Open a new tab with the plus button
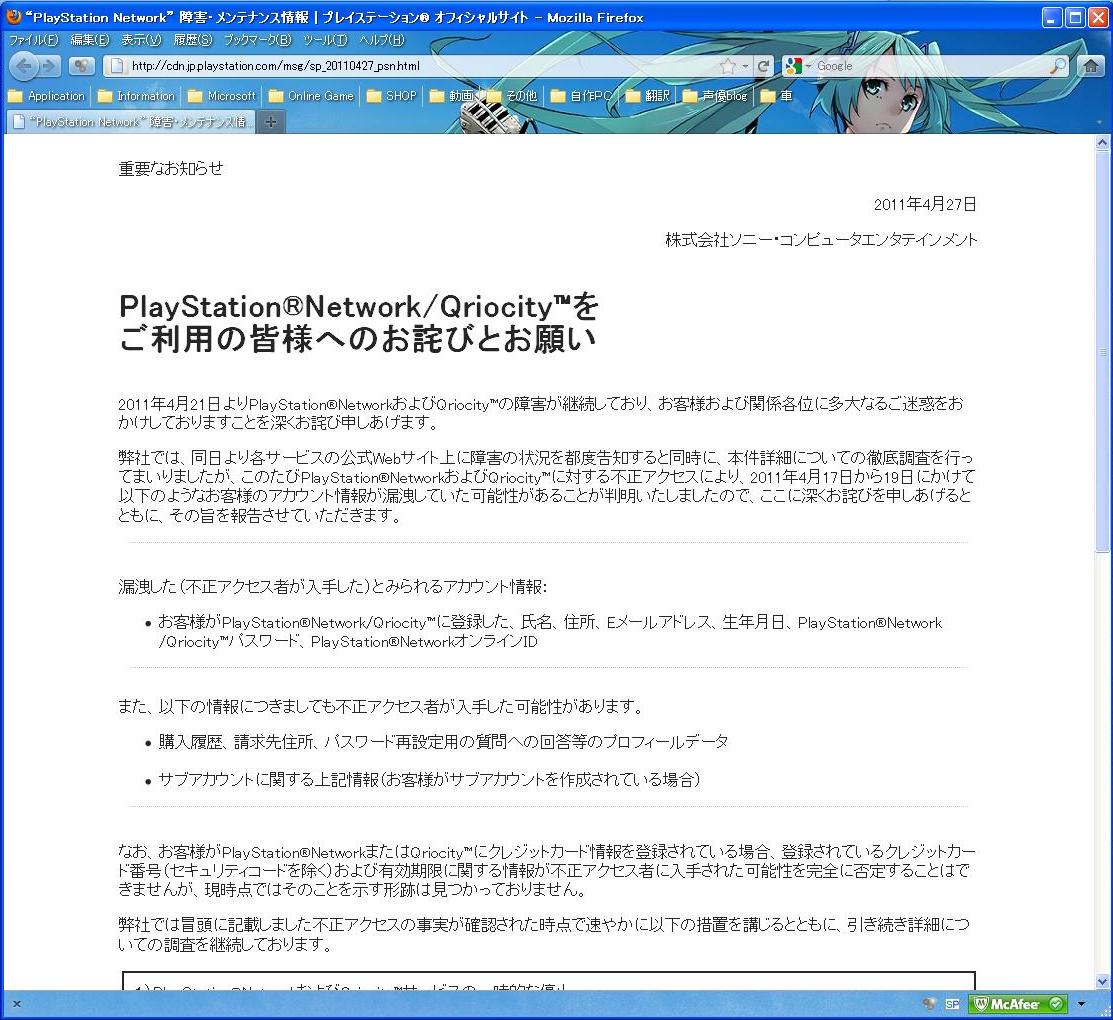Viewport: 1113px width, 1020px height. point(270,122)
